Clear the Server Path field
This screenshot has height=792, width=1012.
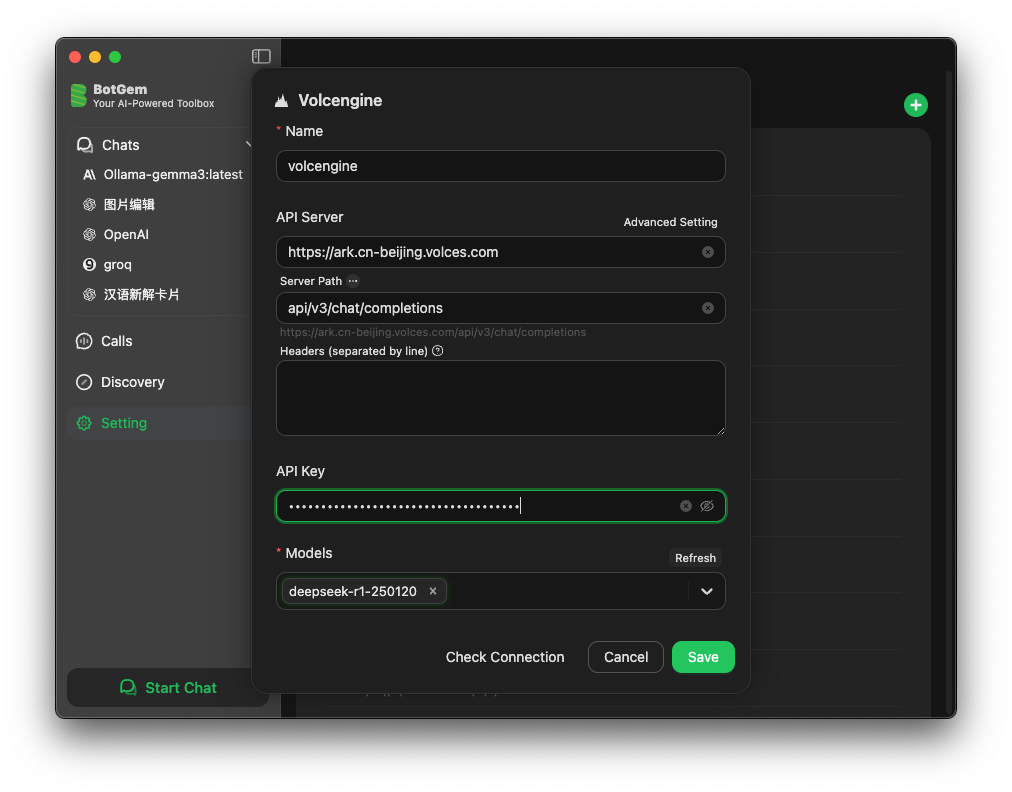pyautogui.click(x=707, y=308)
